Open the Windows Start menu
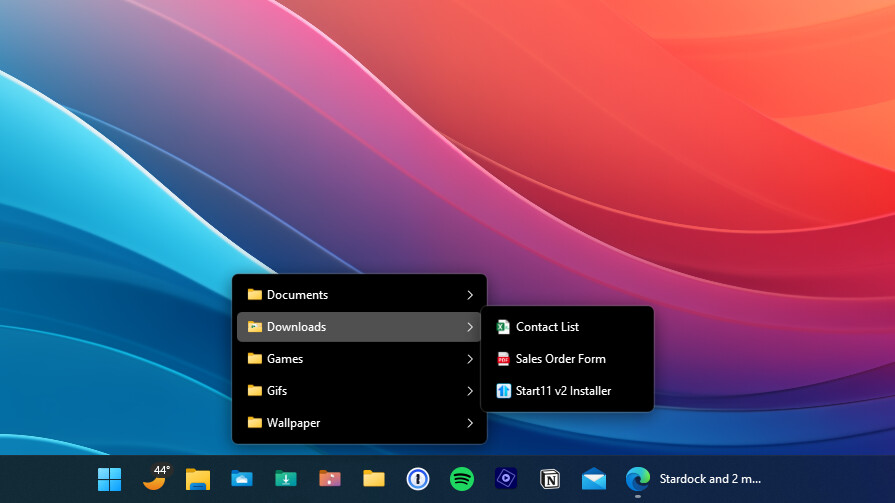 pos(109,479)
